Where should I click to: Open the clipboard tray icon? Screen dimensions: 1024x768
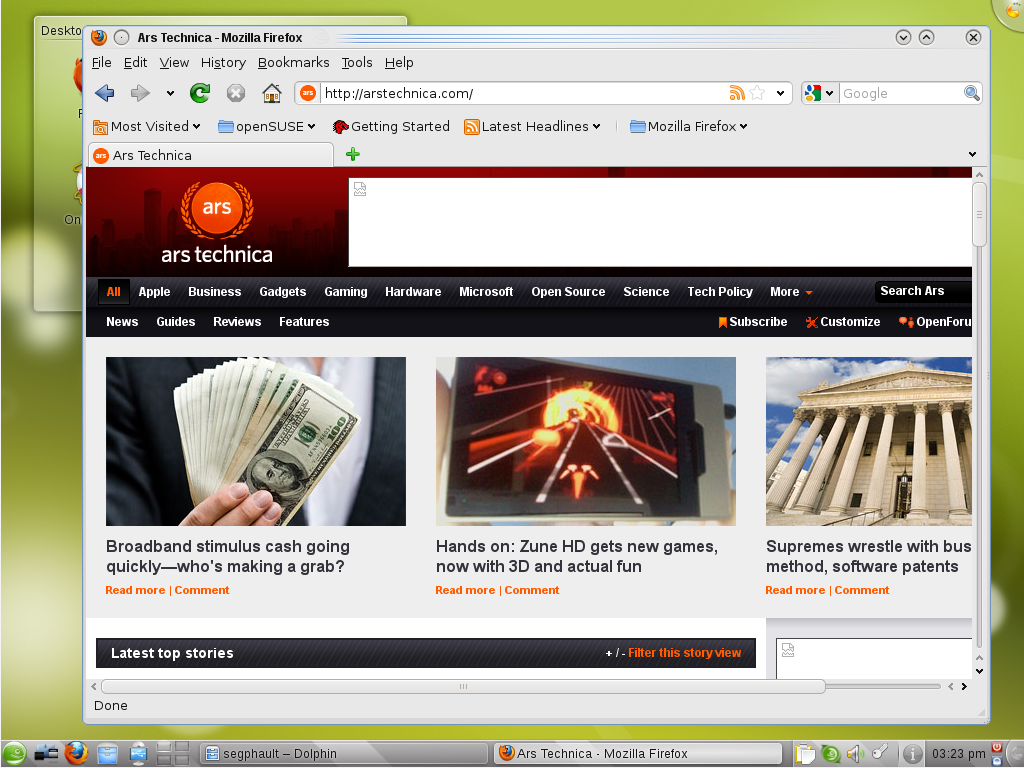[x=805, y=754]
